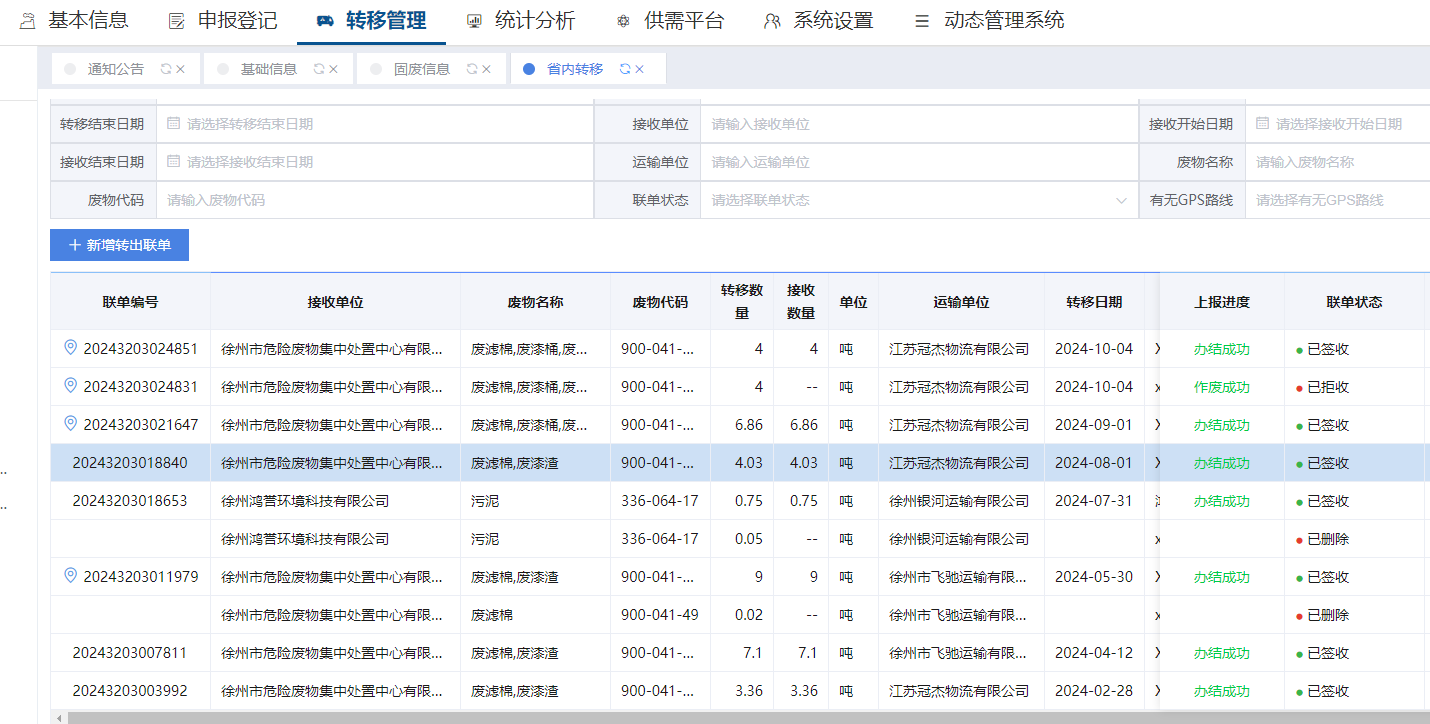Close the 固废信息 tab
This screenshot has height=724, width=1430.
pos(487,69)
